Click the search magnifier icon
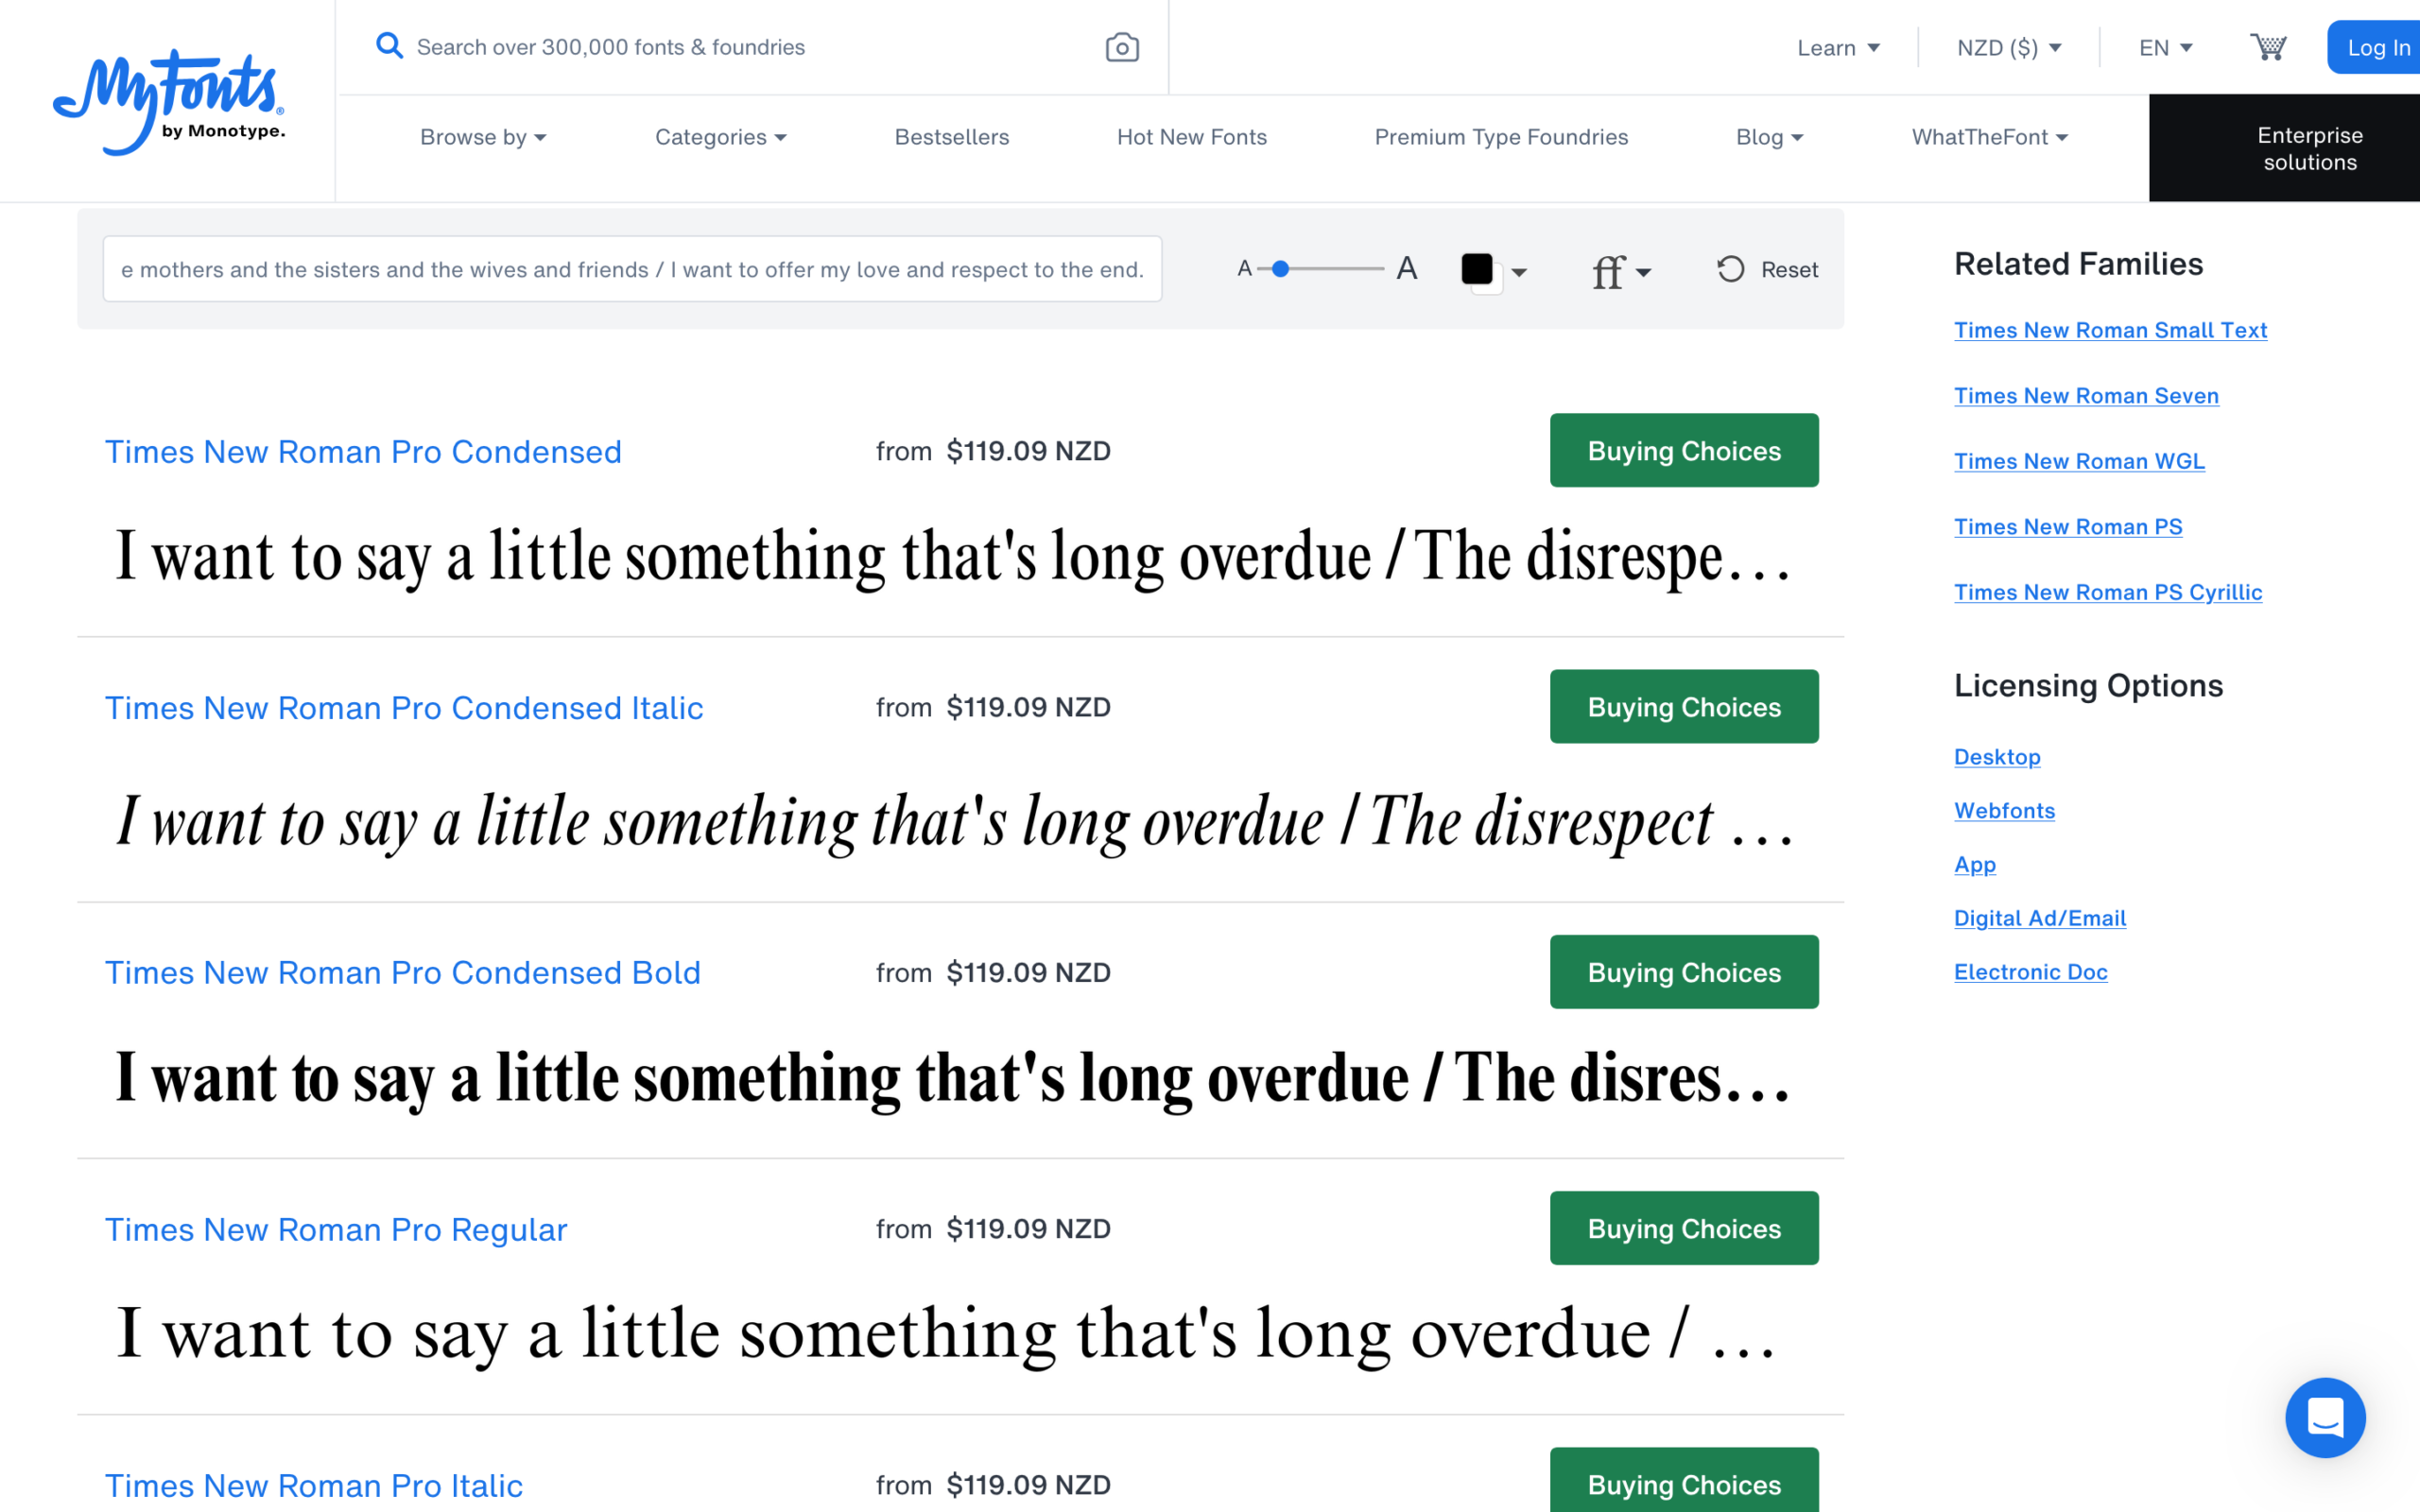 (x=389, y=46)
